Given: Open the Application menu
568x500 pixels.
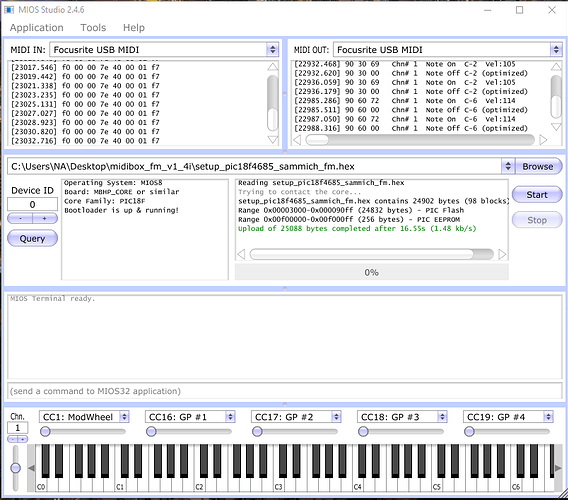Looking at the screenshot, I should pyautogui.click(x=37, y=28).
